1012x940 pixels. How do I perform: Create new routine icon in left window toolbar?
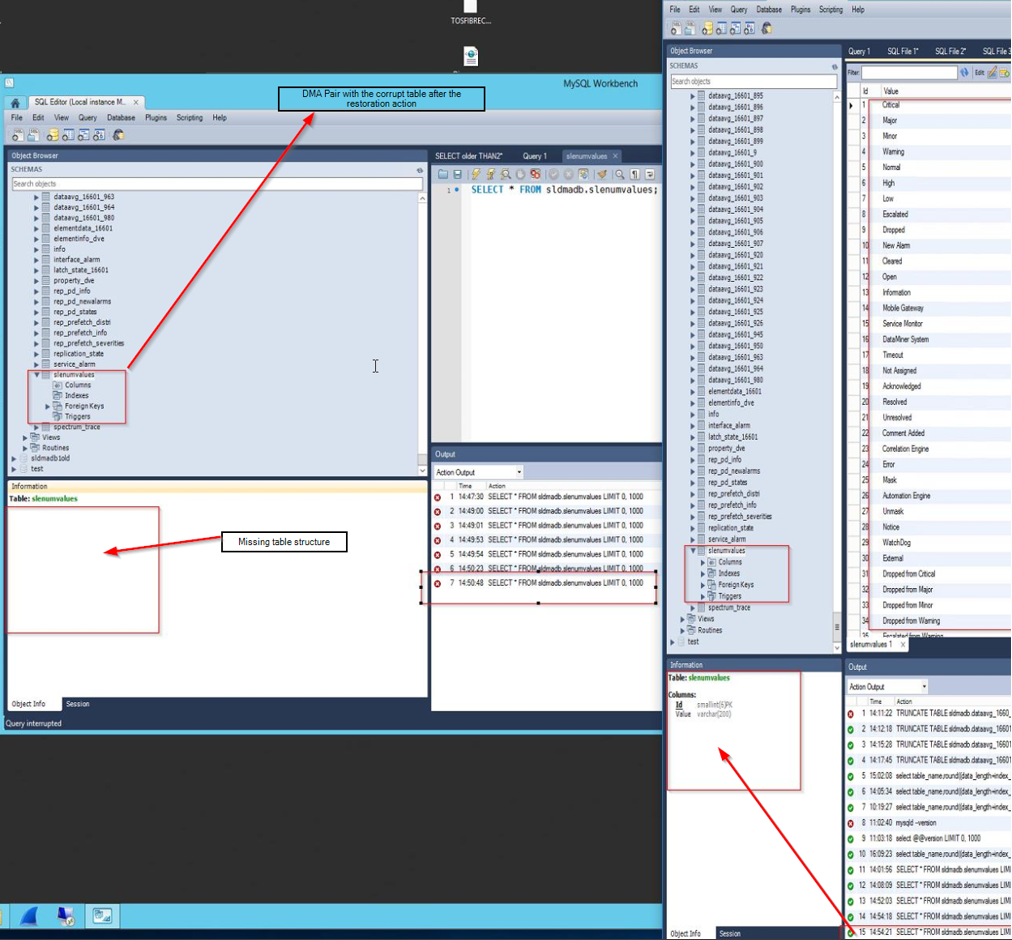point(99,135)
